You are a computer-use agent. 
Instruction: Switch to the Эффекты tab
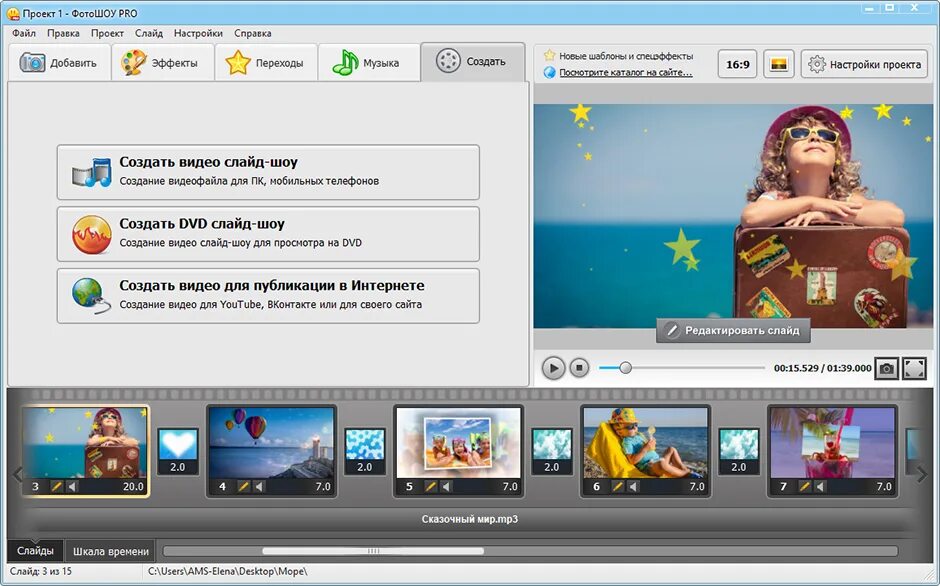click(x=162, y=62)
